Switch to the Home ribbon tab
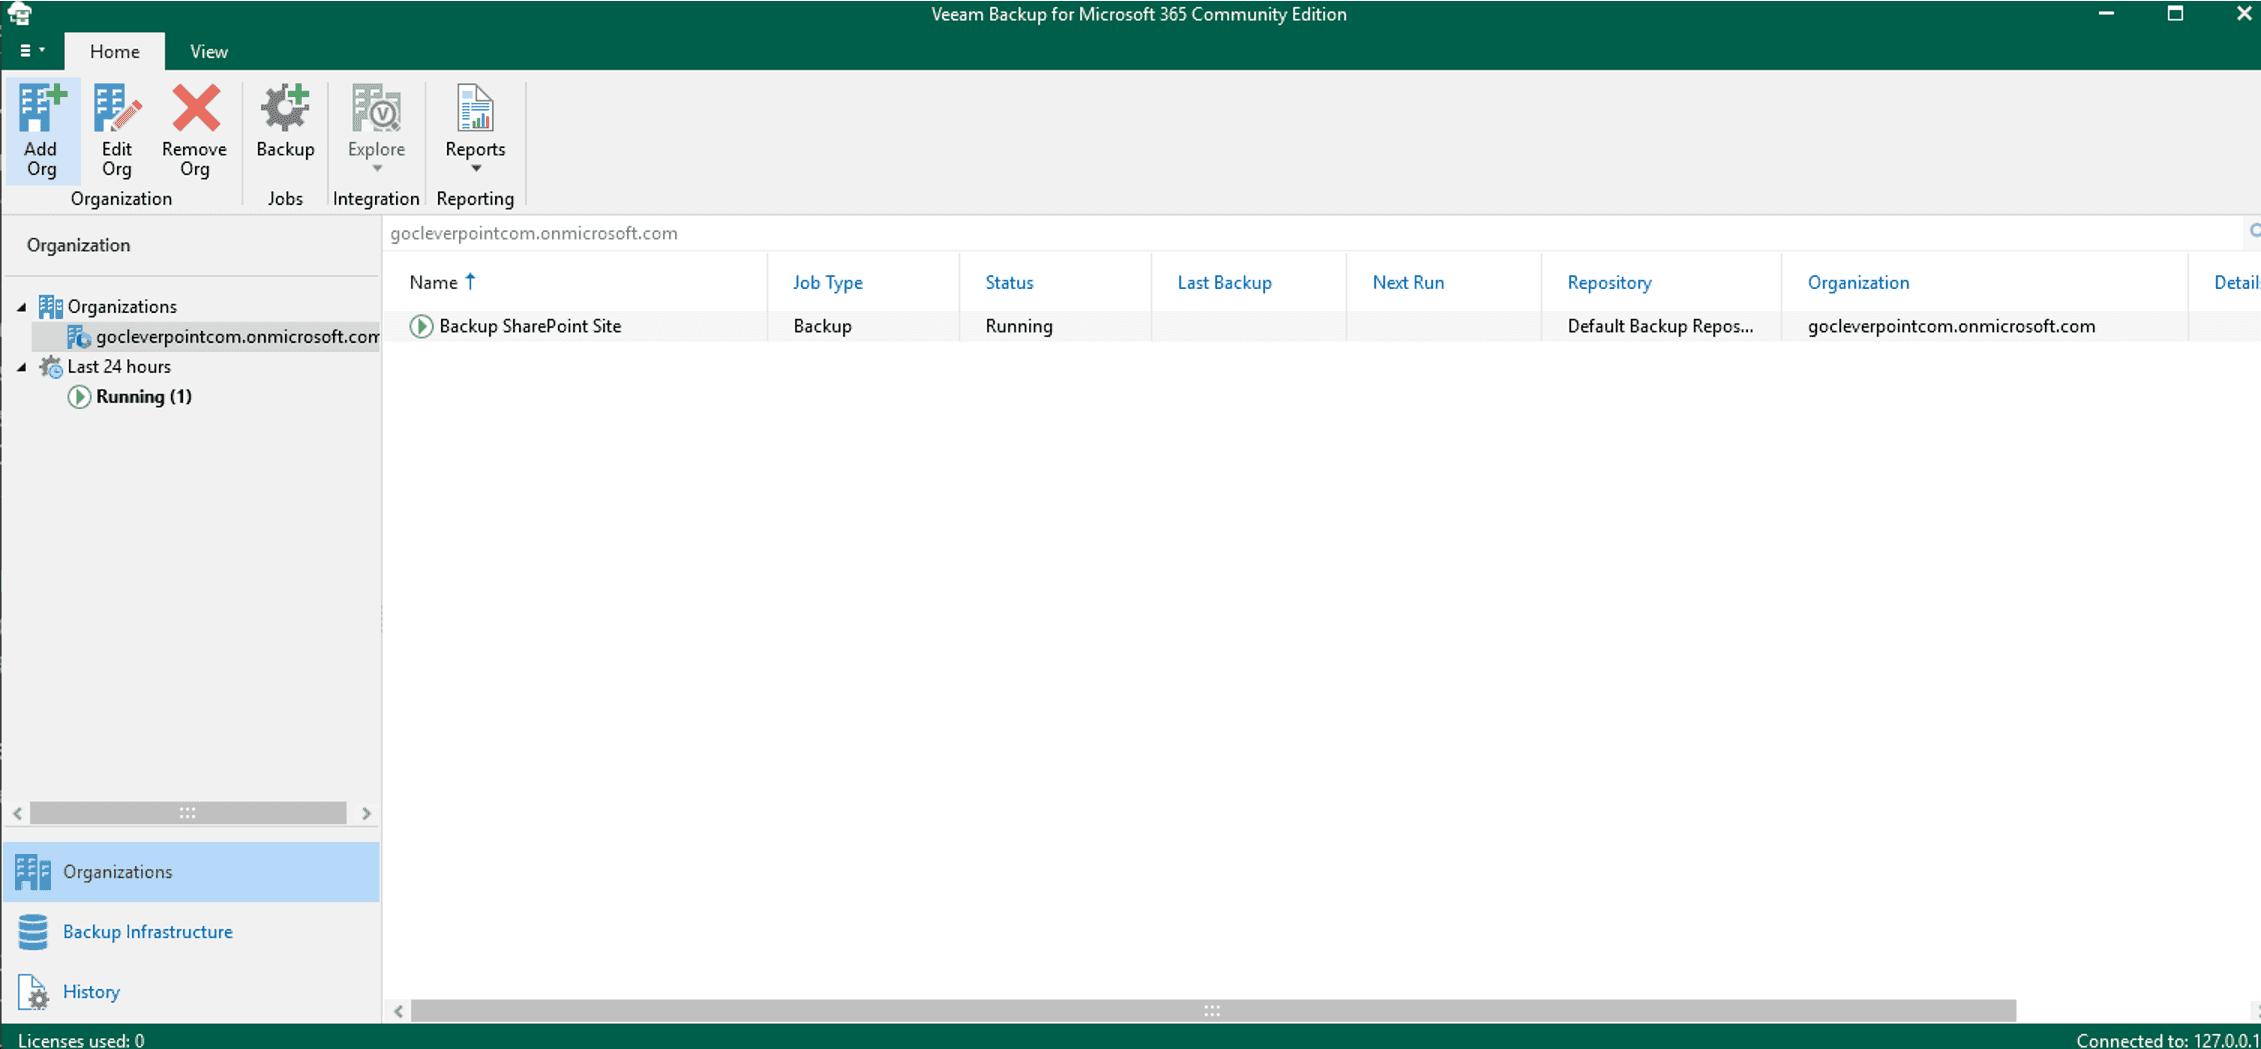This screenshot has width=2261, height=1049. click(x=115, y=51)
